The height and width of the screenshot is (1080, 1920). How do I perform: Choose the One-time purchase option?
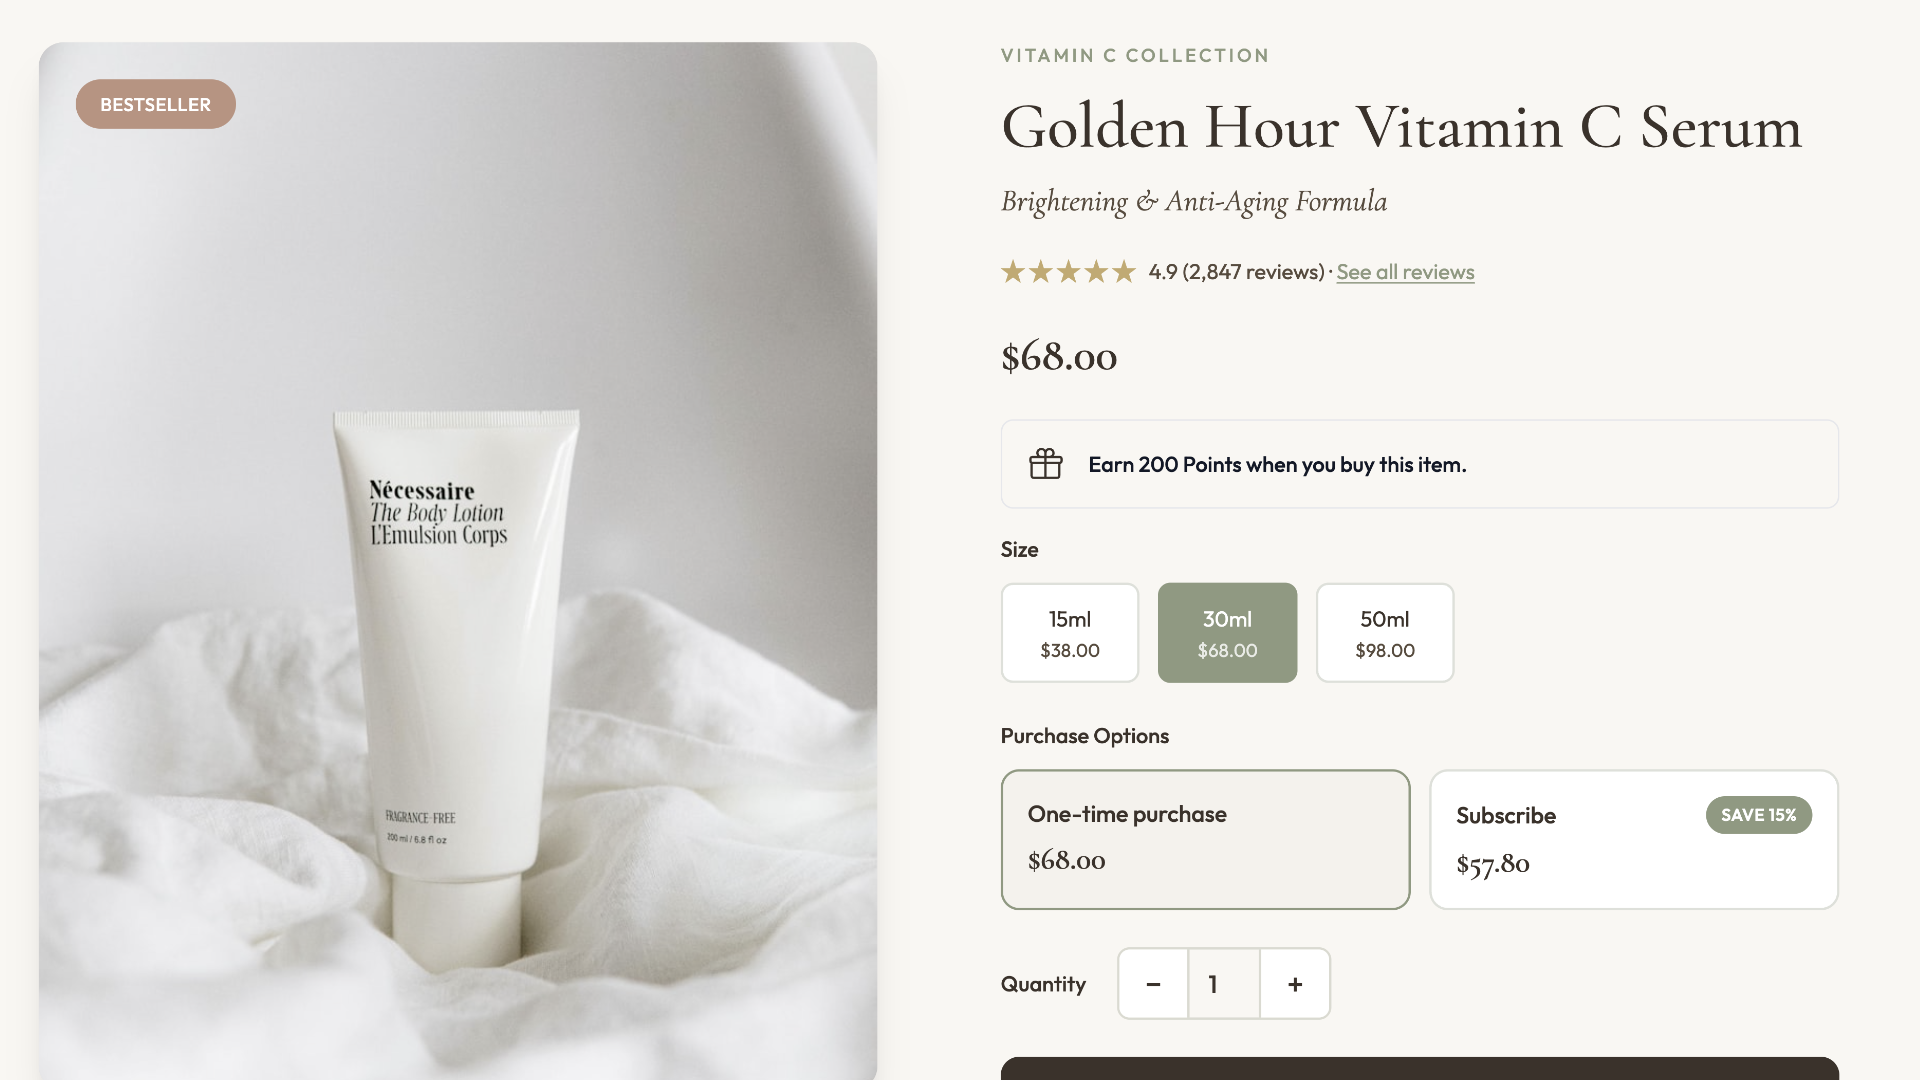click(x=1205, y=839)
